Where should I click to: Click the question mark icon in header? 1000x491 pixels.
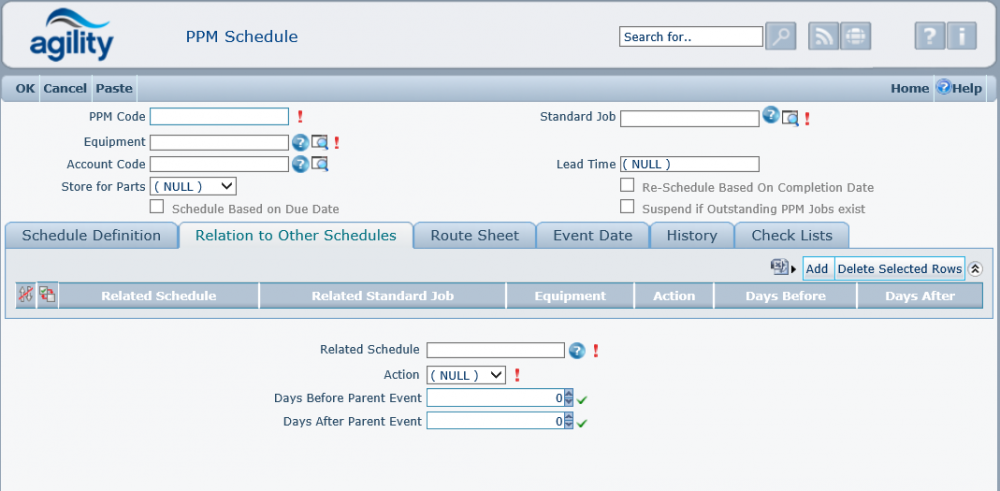tap(930, 36)
